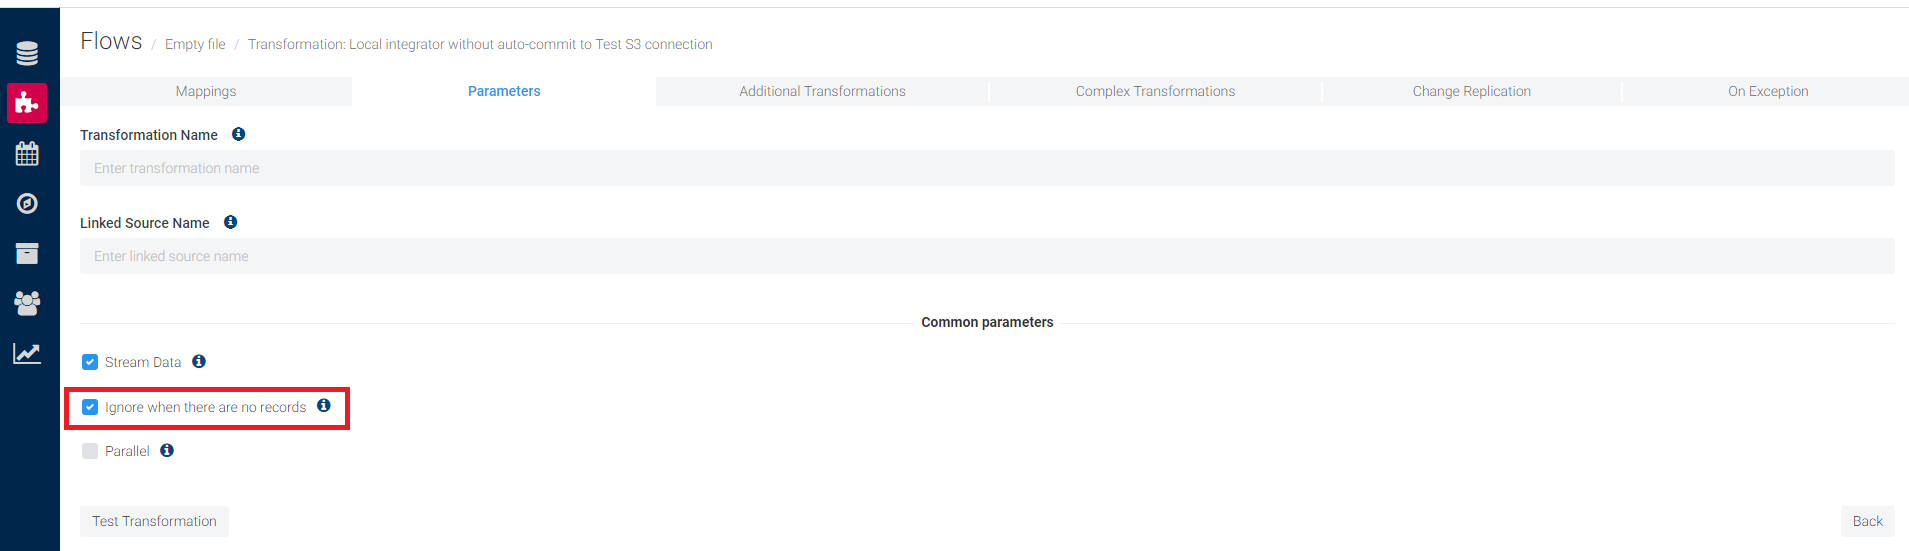Click the Test Transformation button

pyautogui.click(x=154, y=521)
